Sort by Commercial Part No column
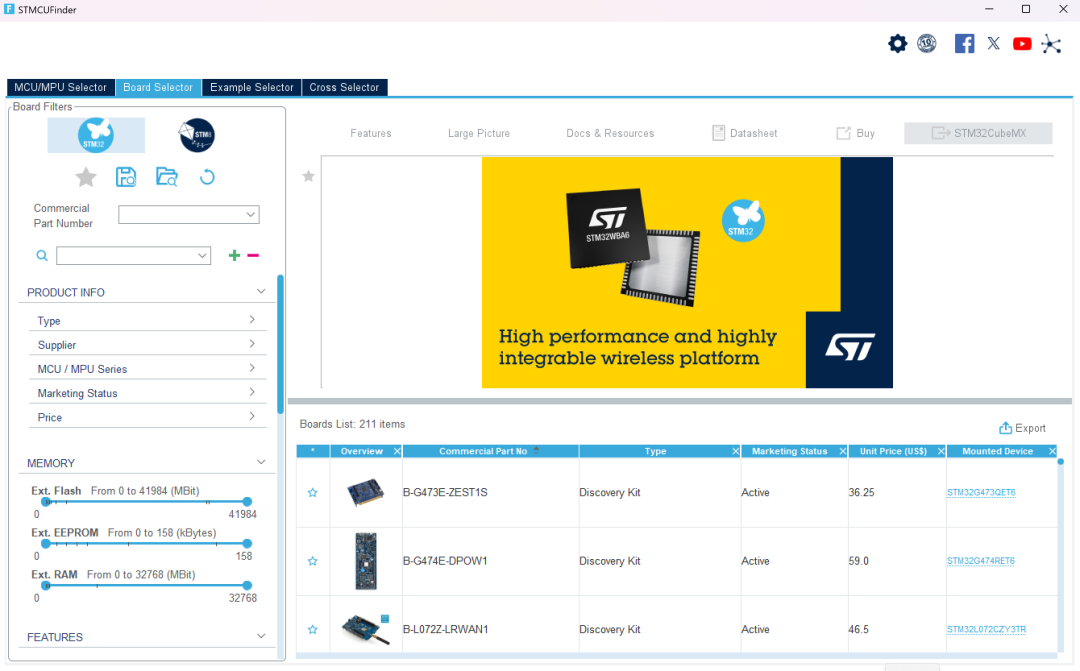Screen dimensions: 1080x671 click(x=490, y=451)
